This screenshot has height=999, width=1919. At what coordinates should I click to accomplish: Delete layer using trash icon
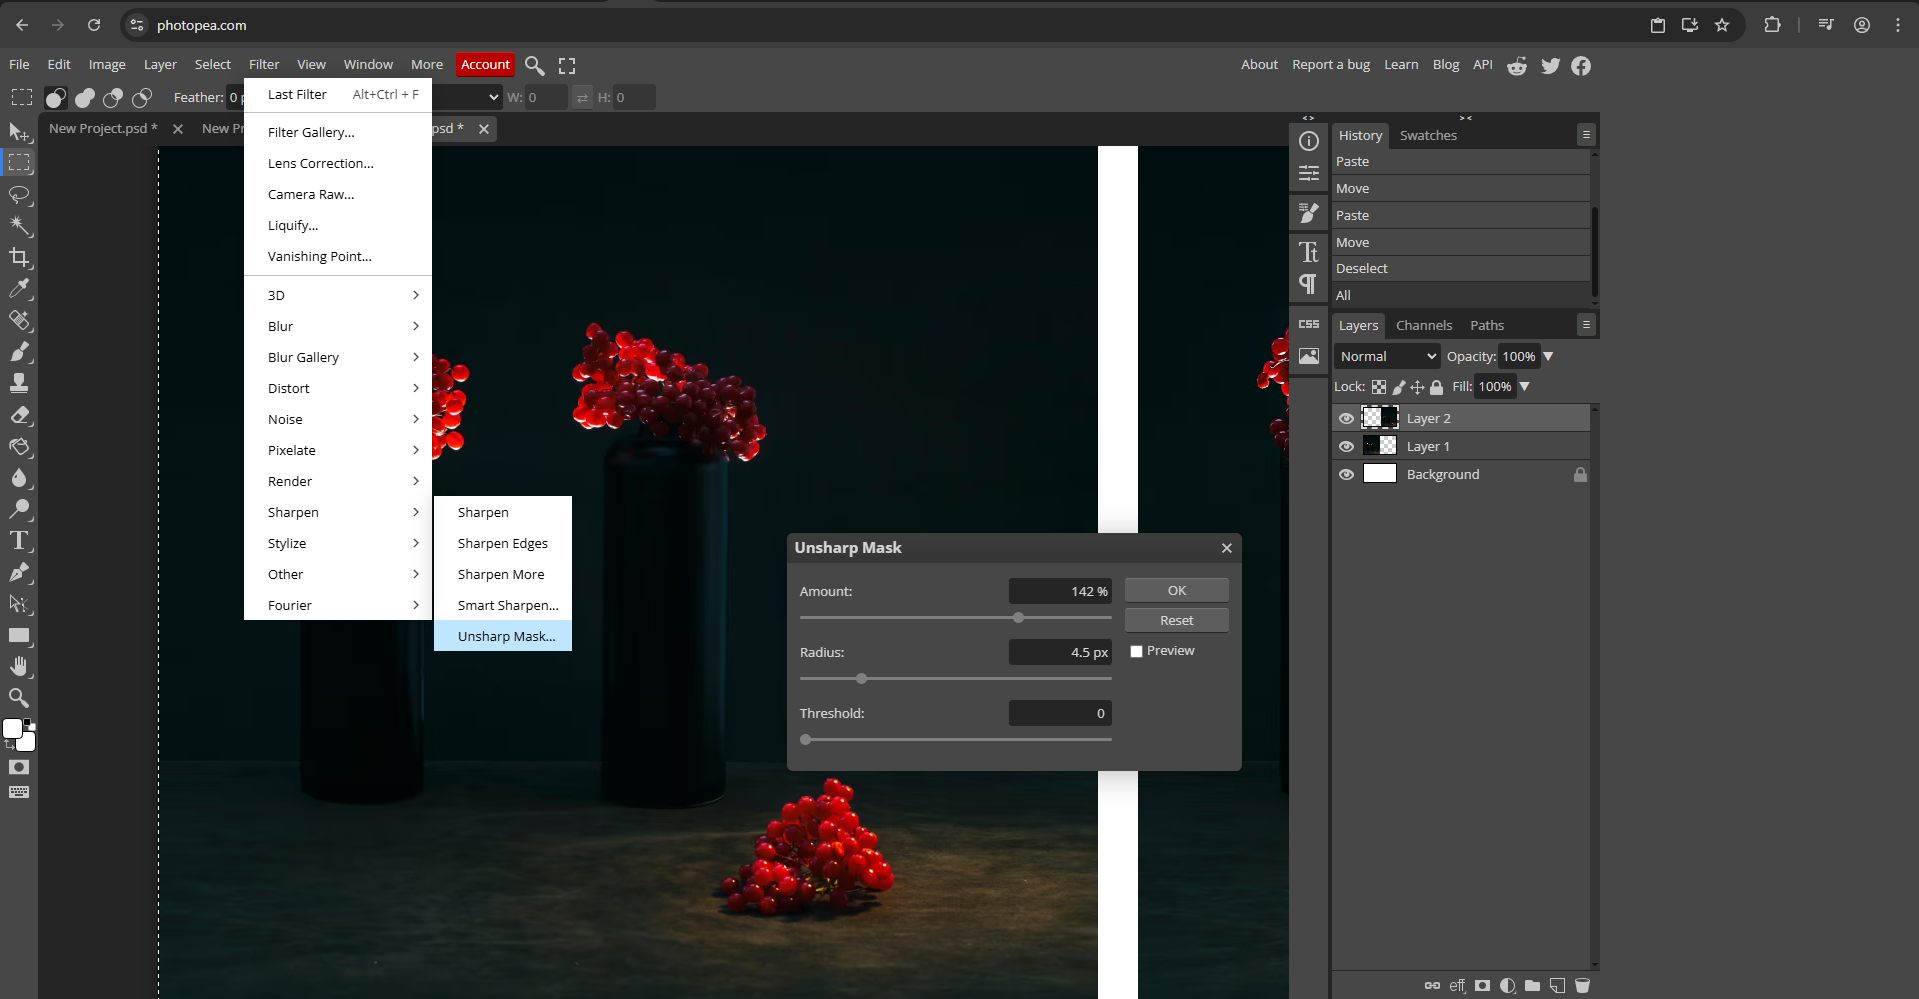tap(1583, 986)
